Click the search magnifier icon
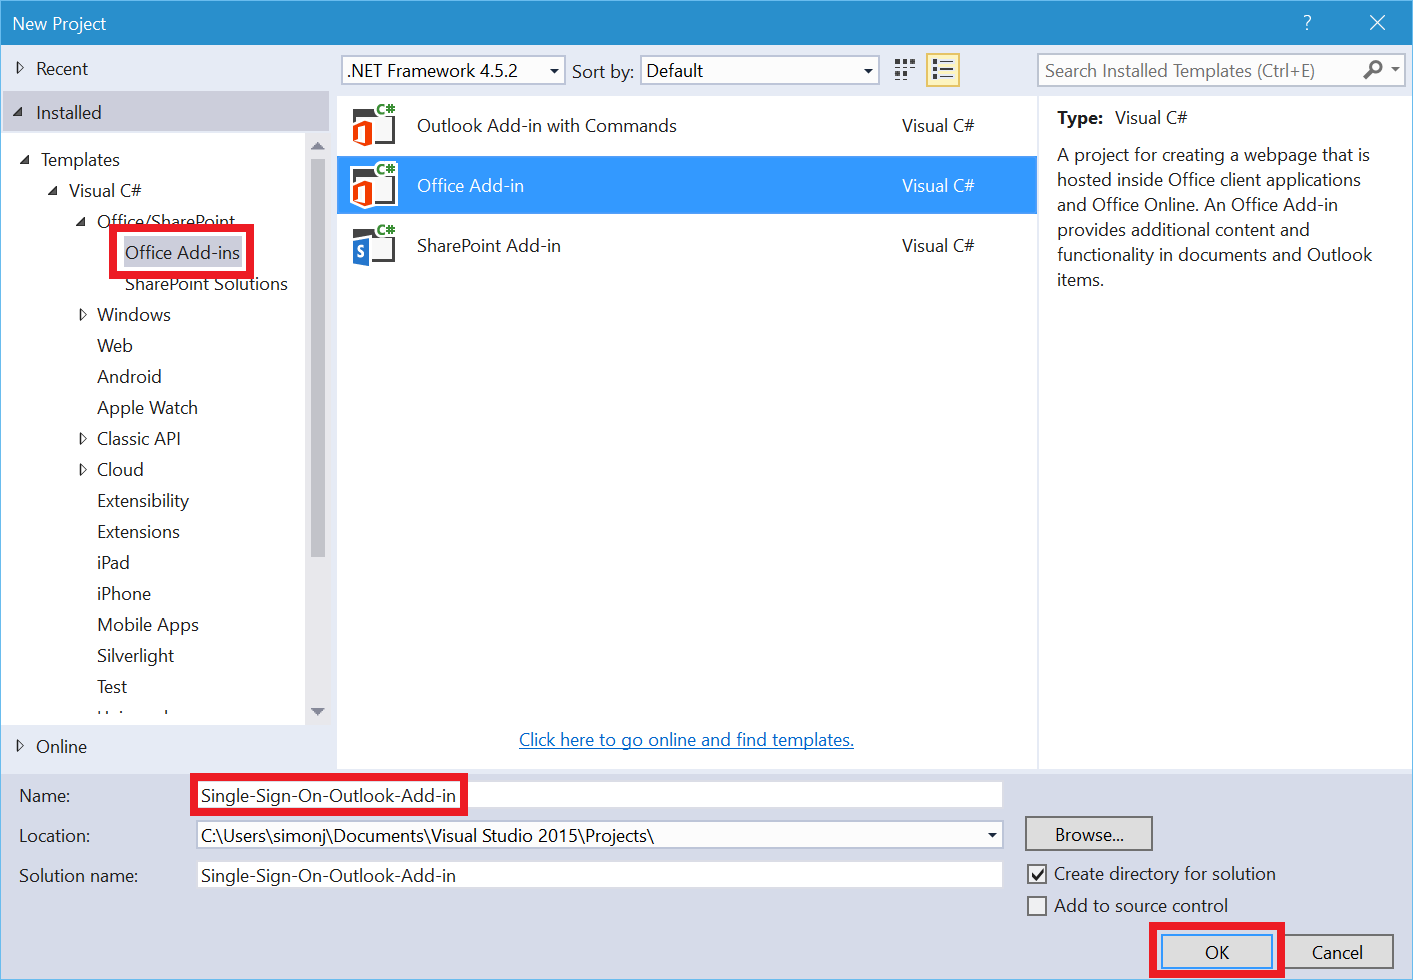Screen dimensions: 1413x980 1373,70
